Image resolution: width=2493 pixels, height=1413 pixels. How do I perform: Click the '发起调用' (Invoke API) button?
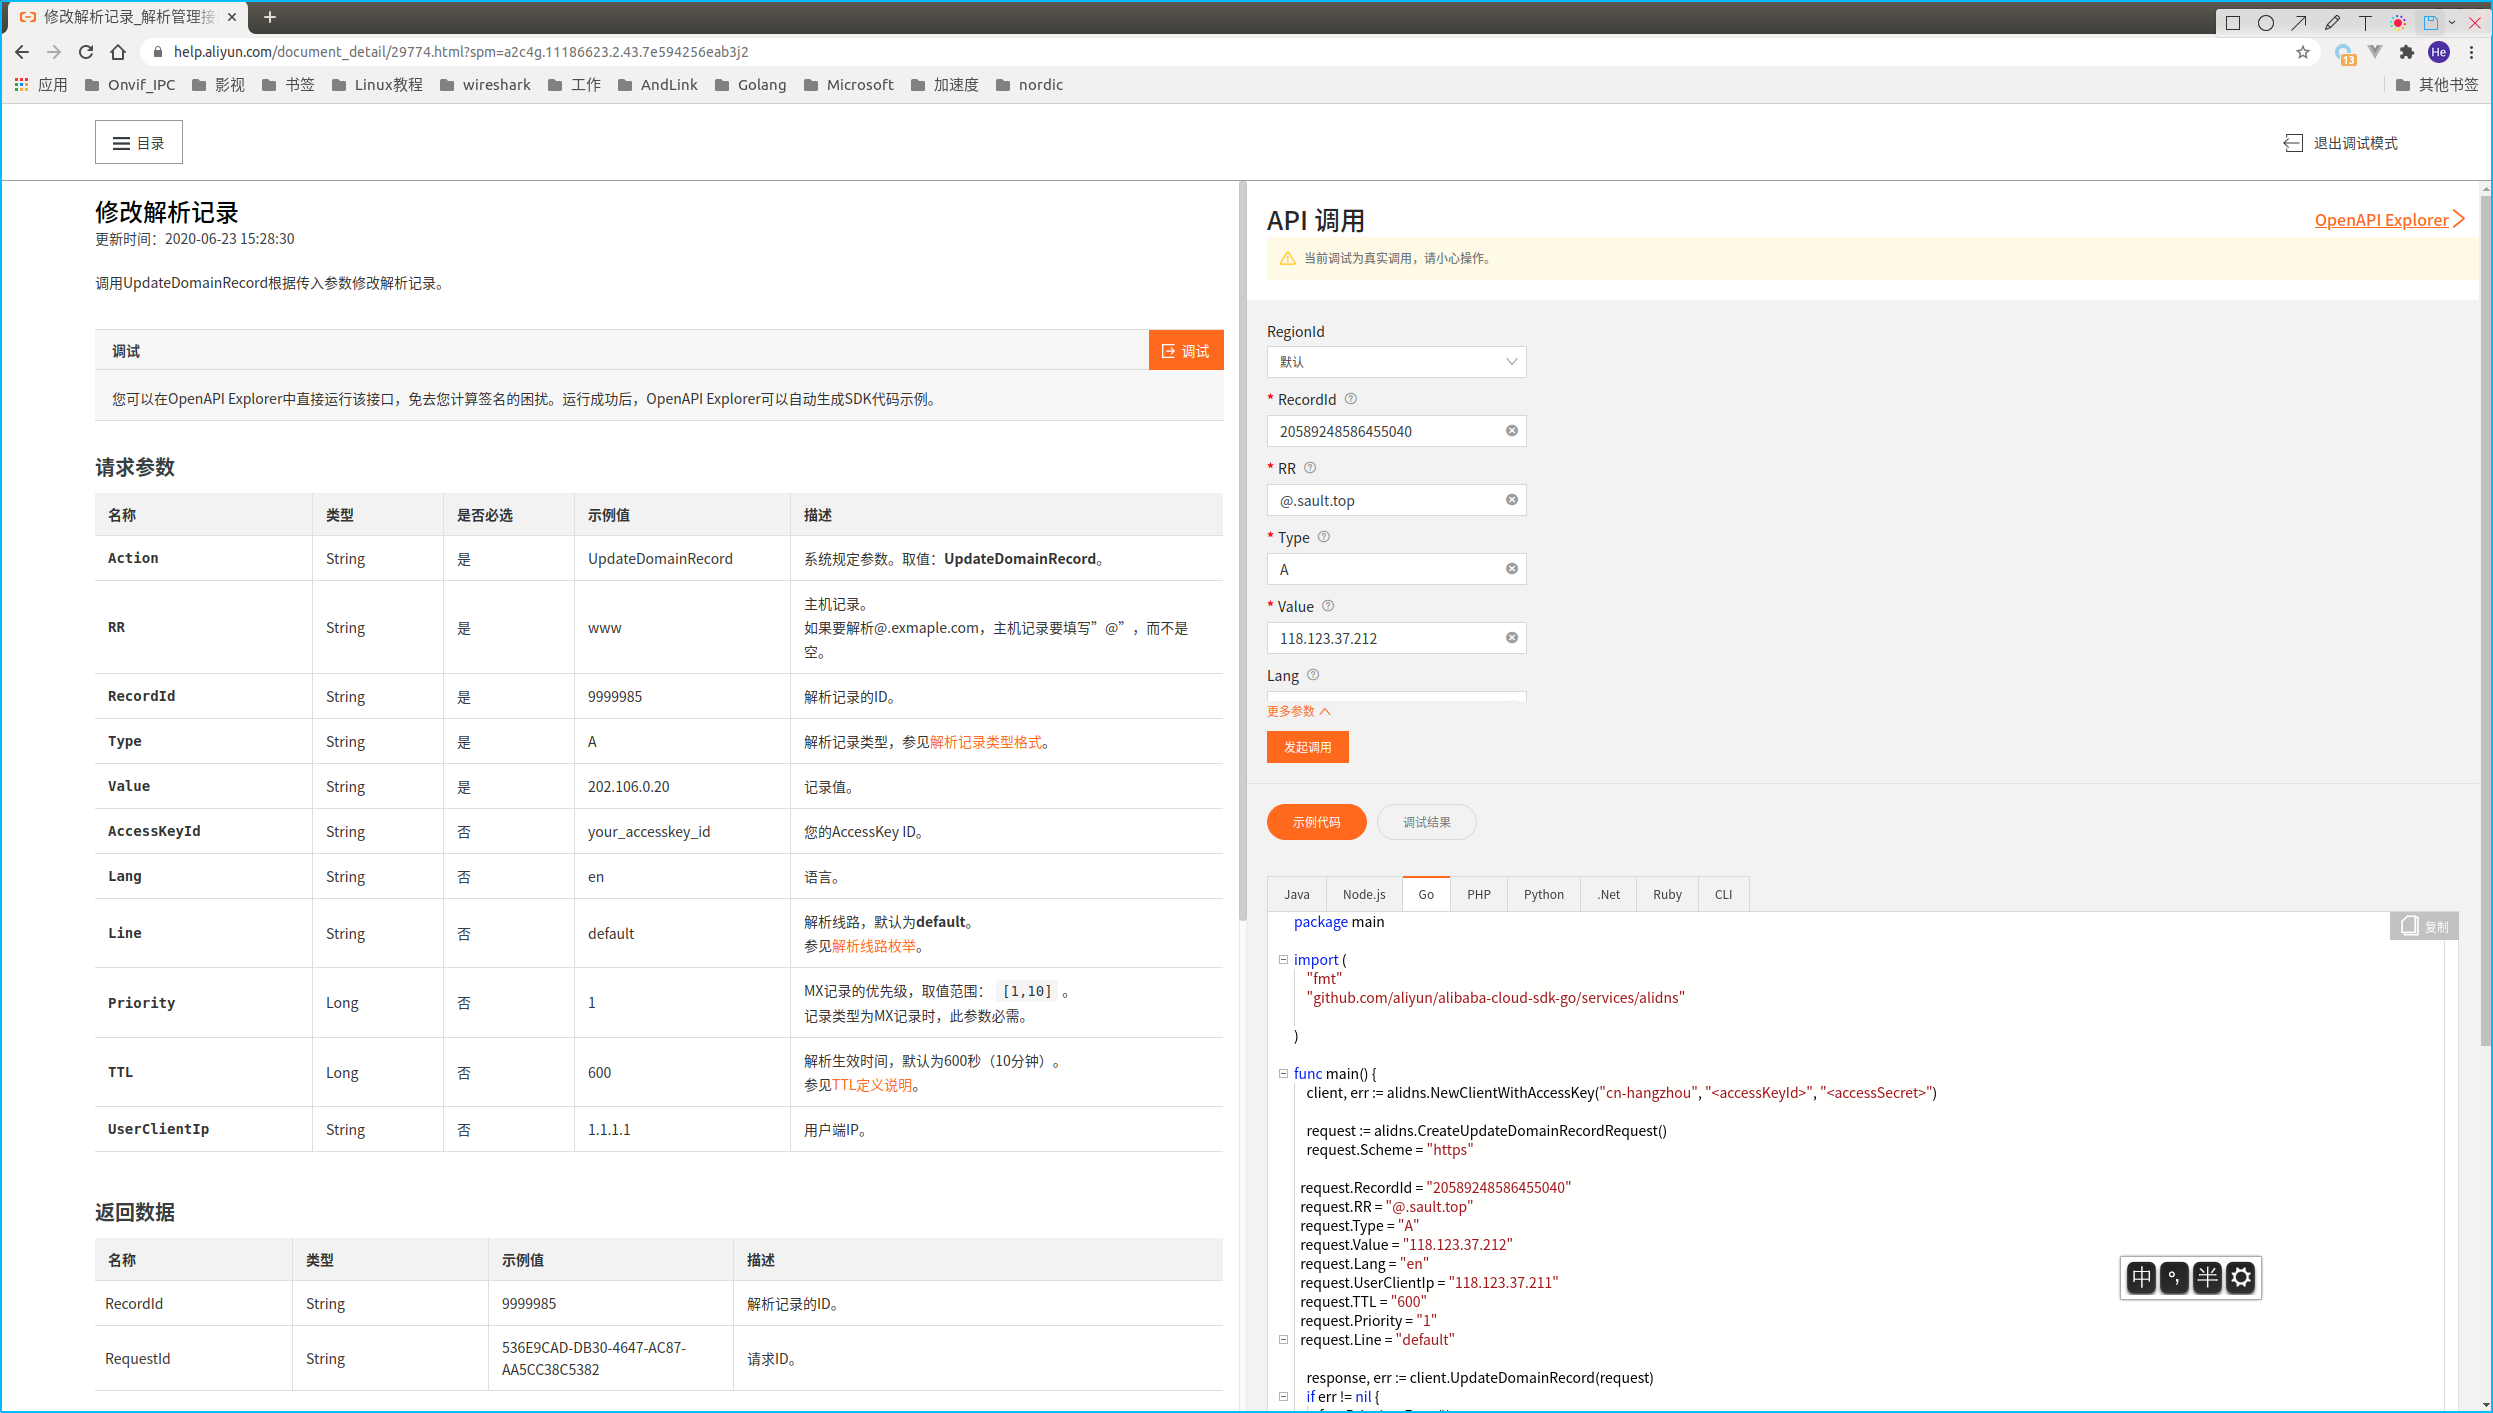(1308, 745)
